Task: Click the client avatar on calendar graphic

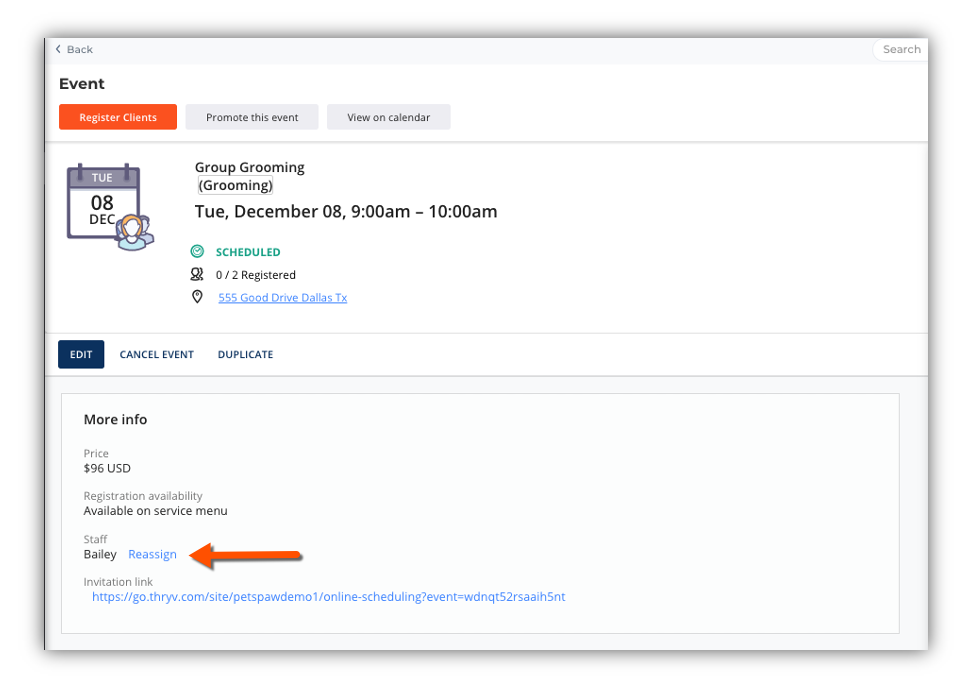Action: [x=134, y=232]
